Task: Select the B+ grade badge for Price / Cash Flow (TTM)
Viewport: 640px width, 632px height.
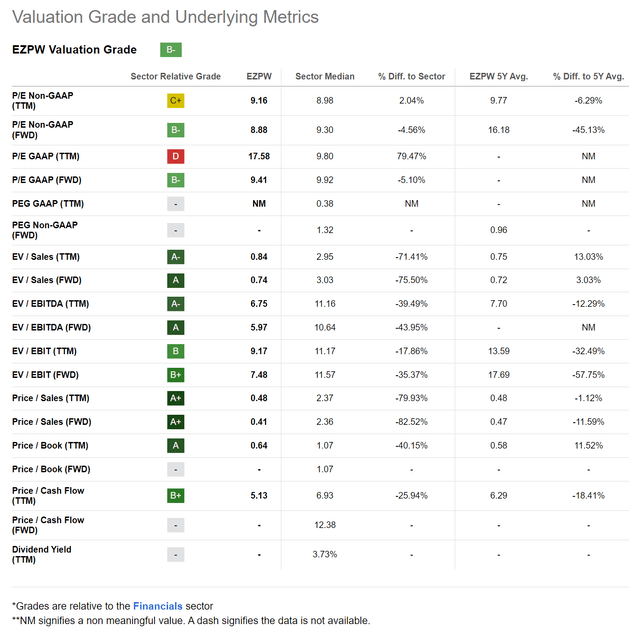Action: [x=176, y=496]
